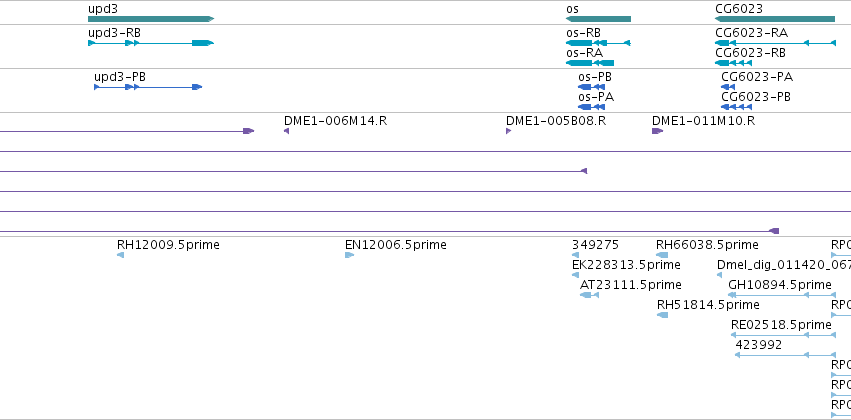Select the upd3-PB protein feature
The width and height of the screenshot is (851, 420).
pyautogui.click(x=148, y=87)
